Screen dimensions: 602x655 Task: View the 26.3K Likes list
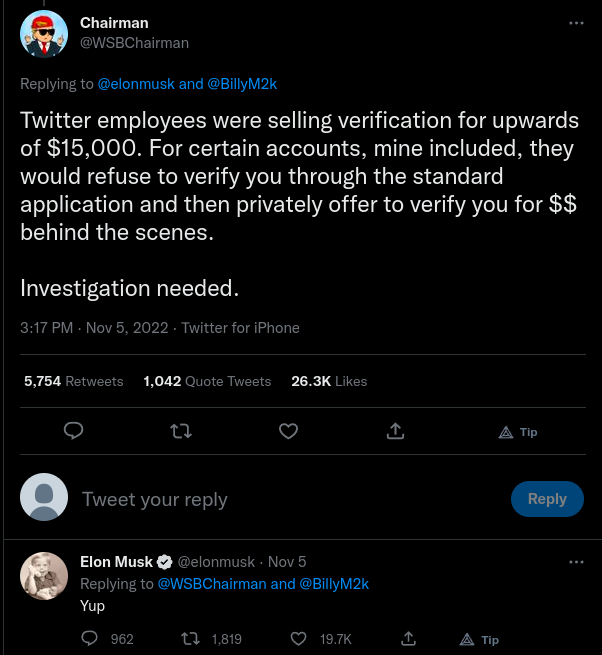tap(328, 381)
